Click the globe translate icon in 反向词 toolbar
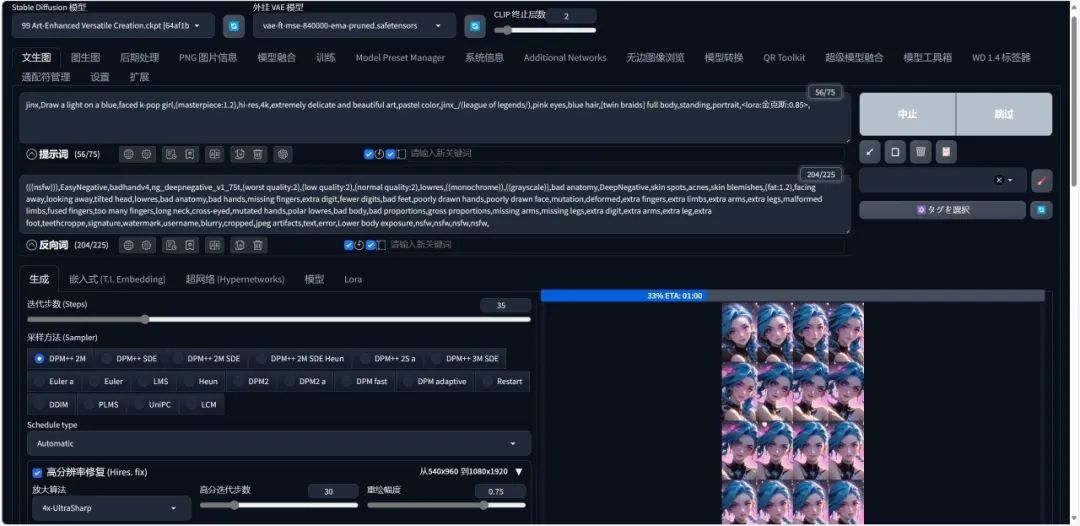The width and height of the screenshot is (1080, 526). [x=129, y=245]
